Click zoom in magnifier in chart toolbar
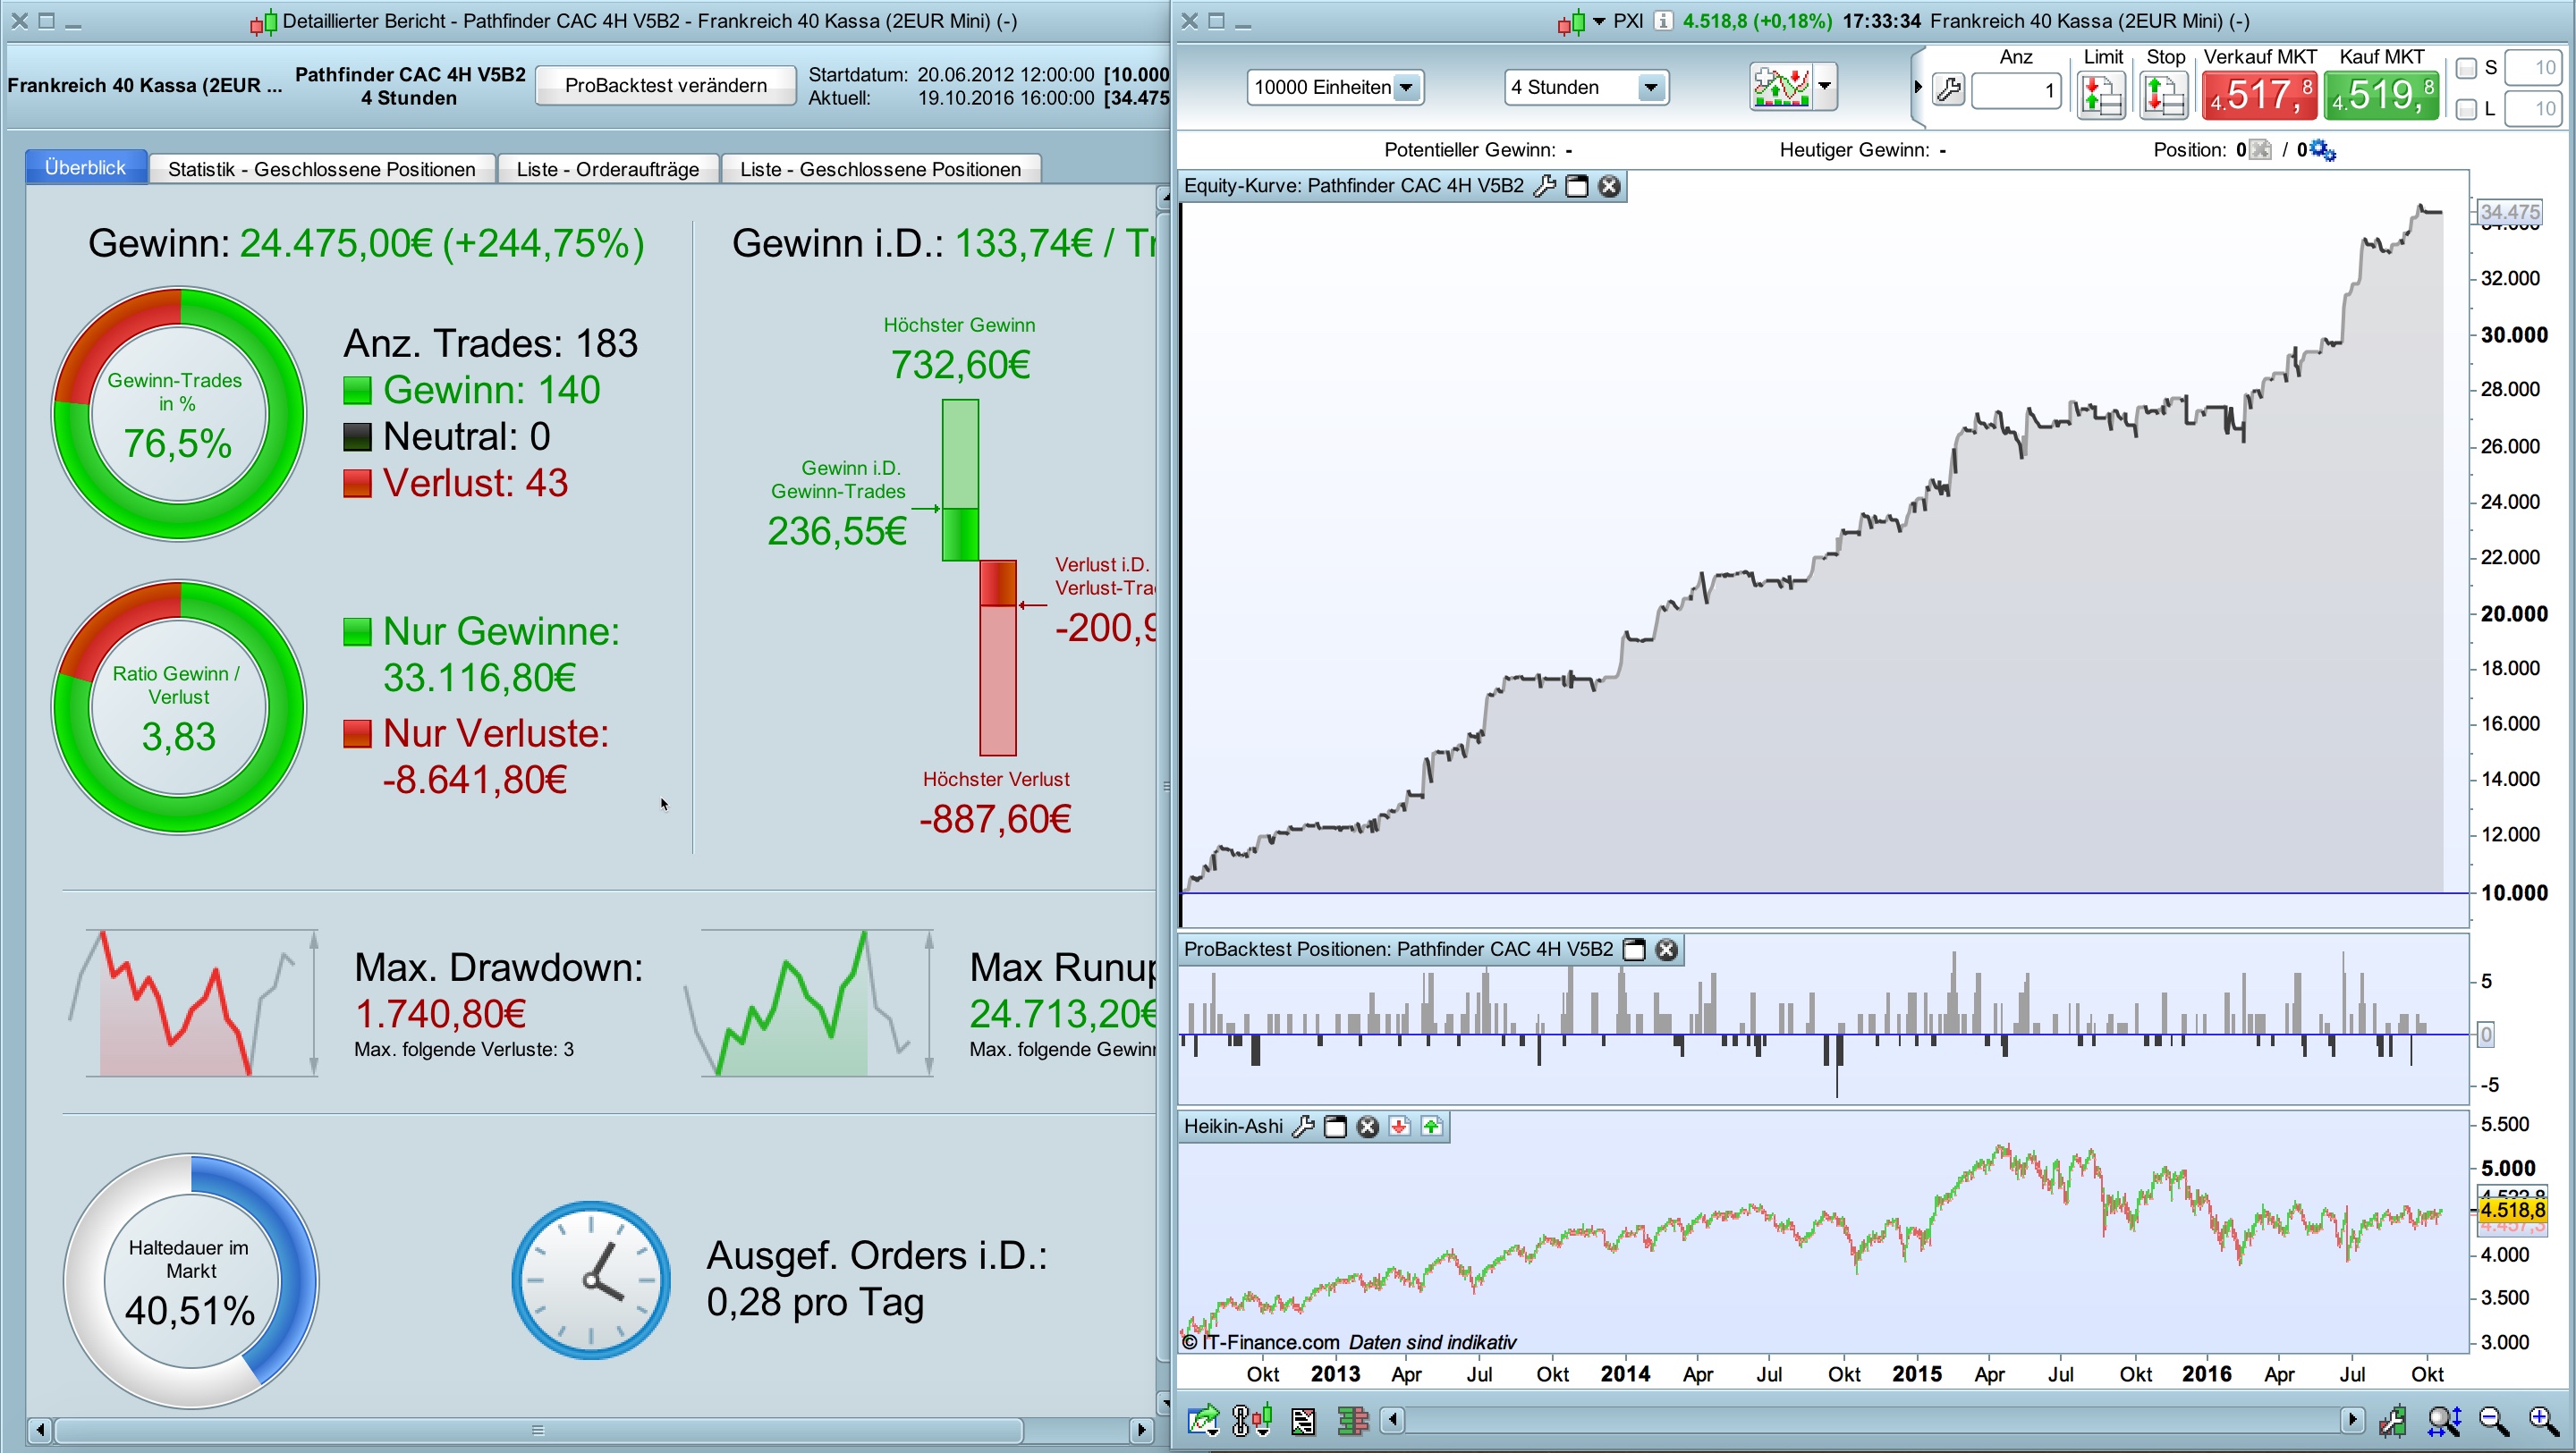The width and height of the screenshot is (2576, 1453). (2543, 1420)
